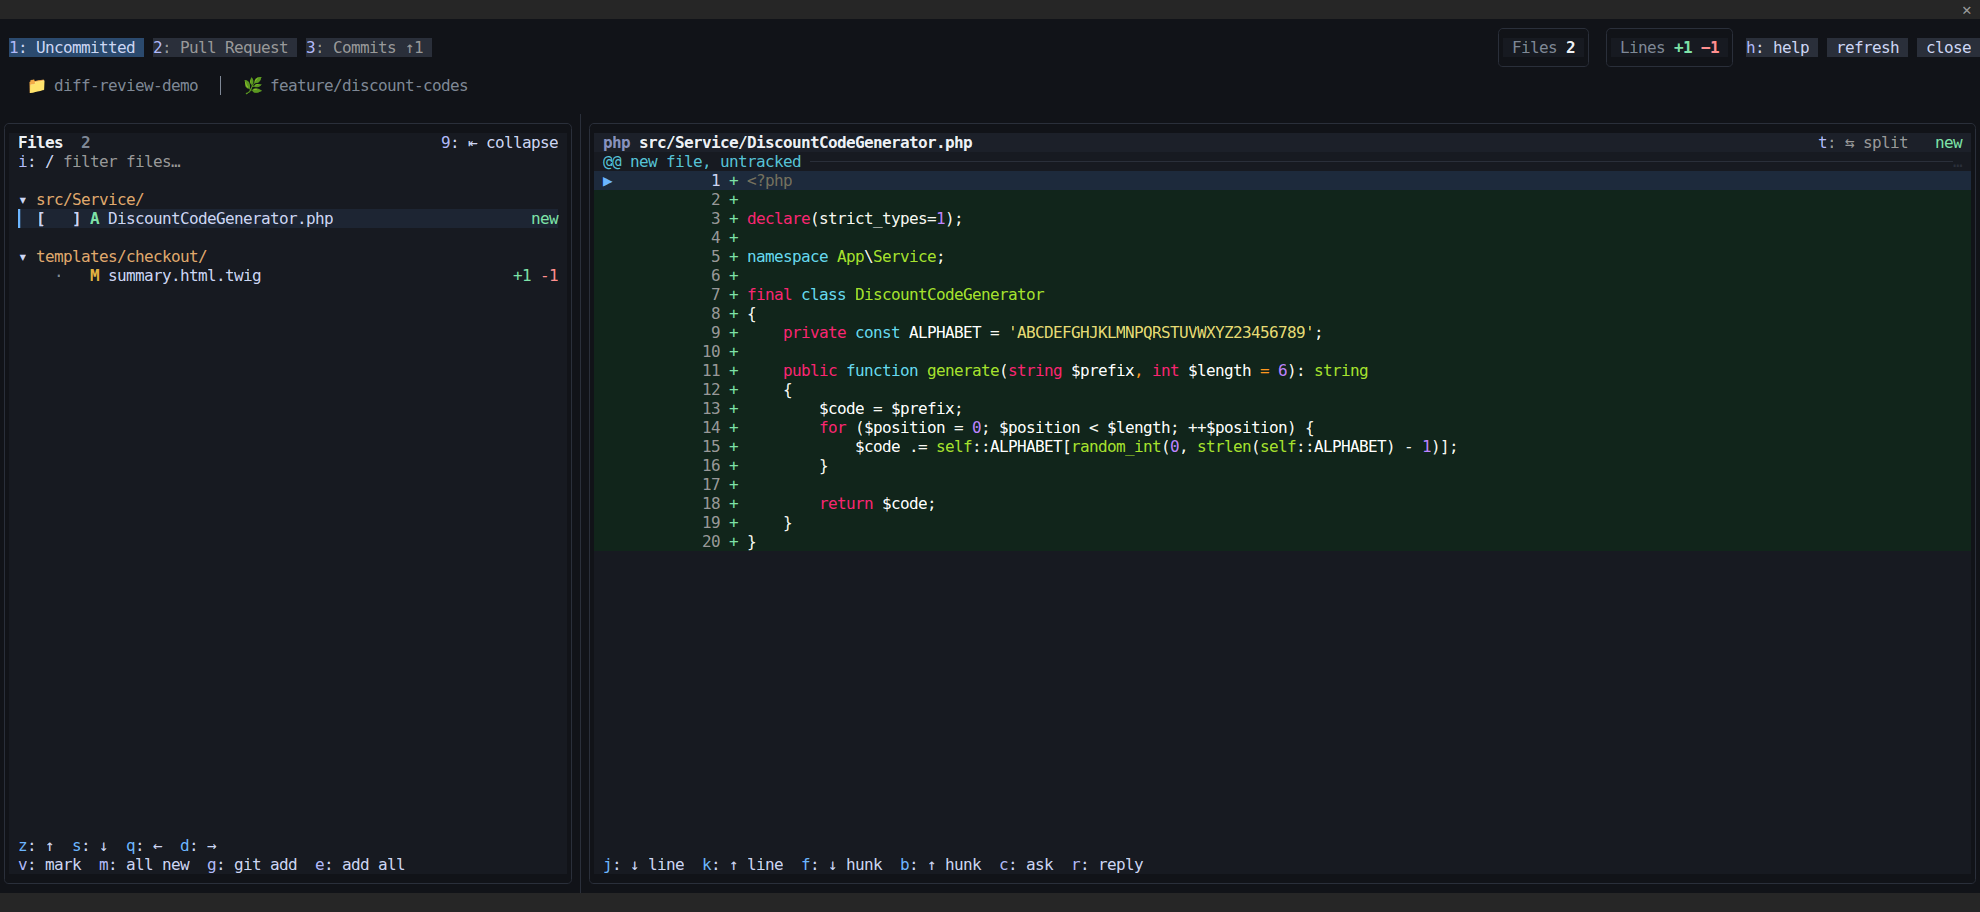Click the line 7 'final class DiscountCodeGenerator'
The height and width of the screenshot is (912, 1980).
tap(896, 295)
